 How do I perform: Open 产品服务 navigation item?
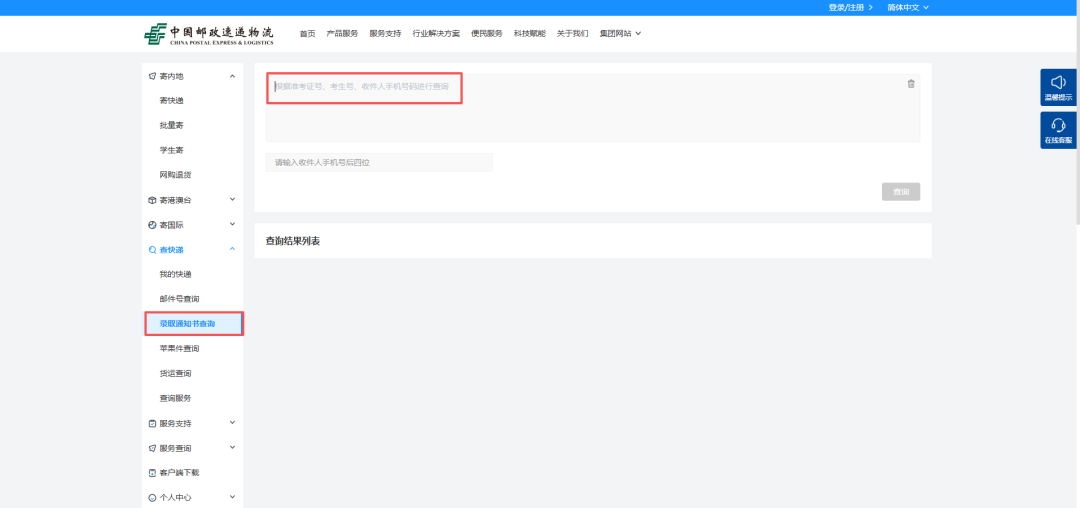(x=342, y=34)
